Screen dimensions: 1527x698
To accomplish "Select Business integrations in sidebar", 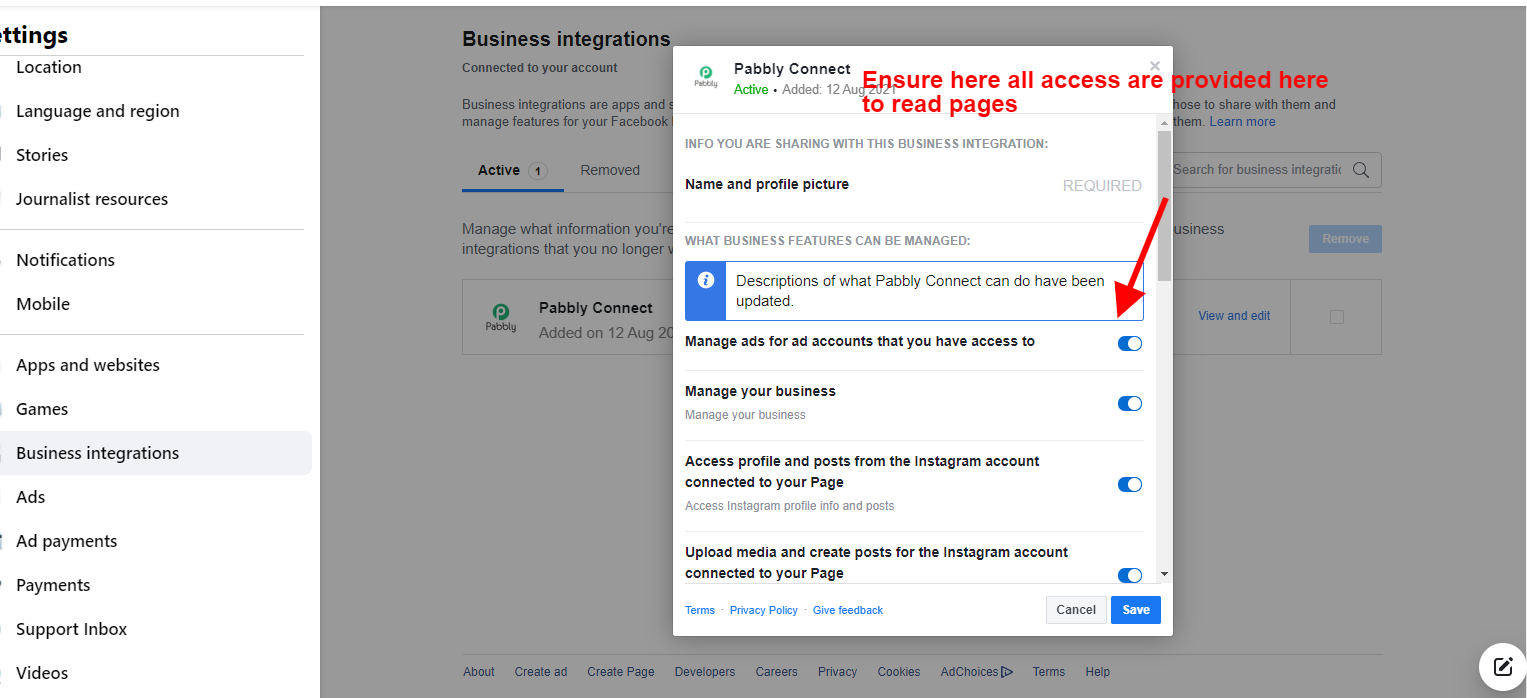I will pyautogui.click(x=155, y=453).
